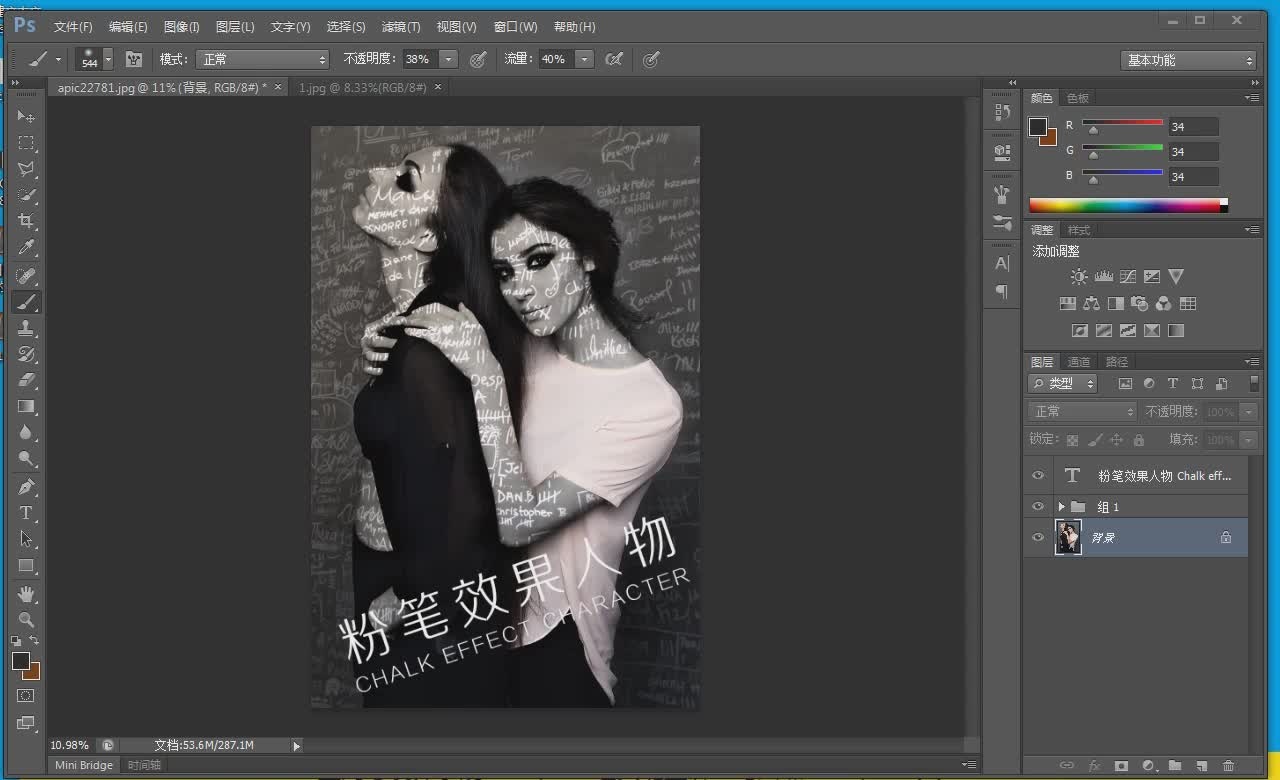Open the brush mode 正常 dropdown

263,60
